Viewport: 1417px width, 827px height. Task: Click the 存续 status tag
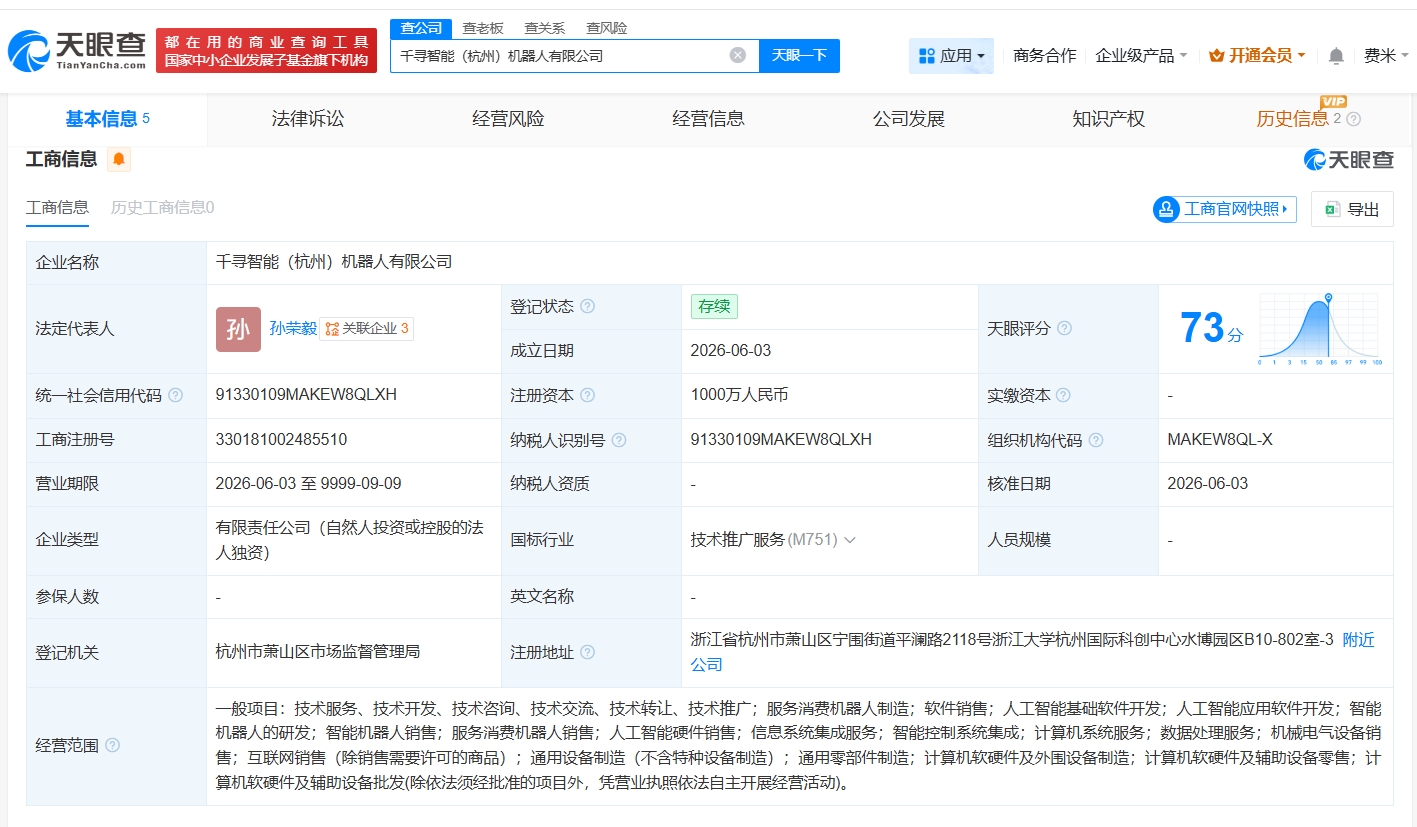pos(714,306)
